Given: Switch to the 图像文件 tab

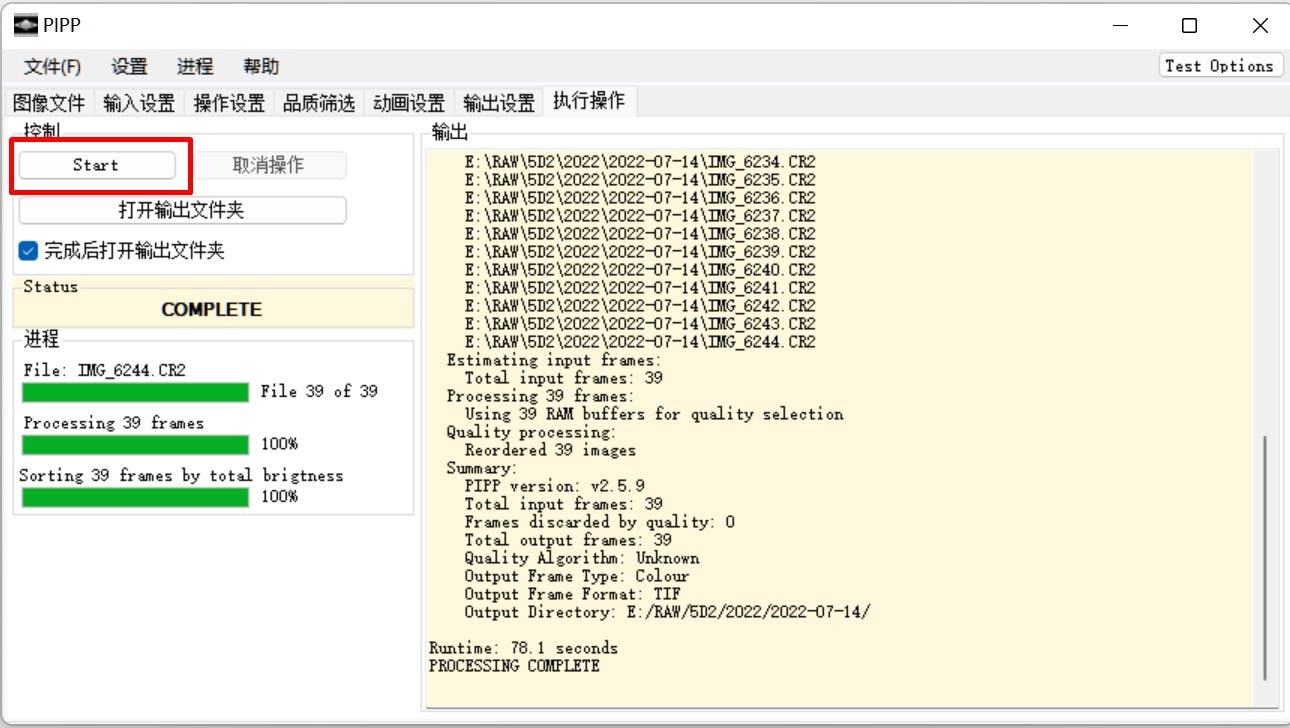Looking at the screenshot, I should pos(49,102).
